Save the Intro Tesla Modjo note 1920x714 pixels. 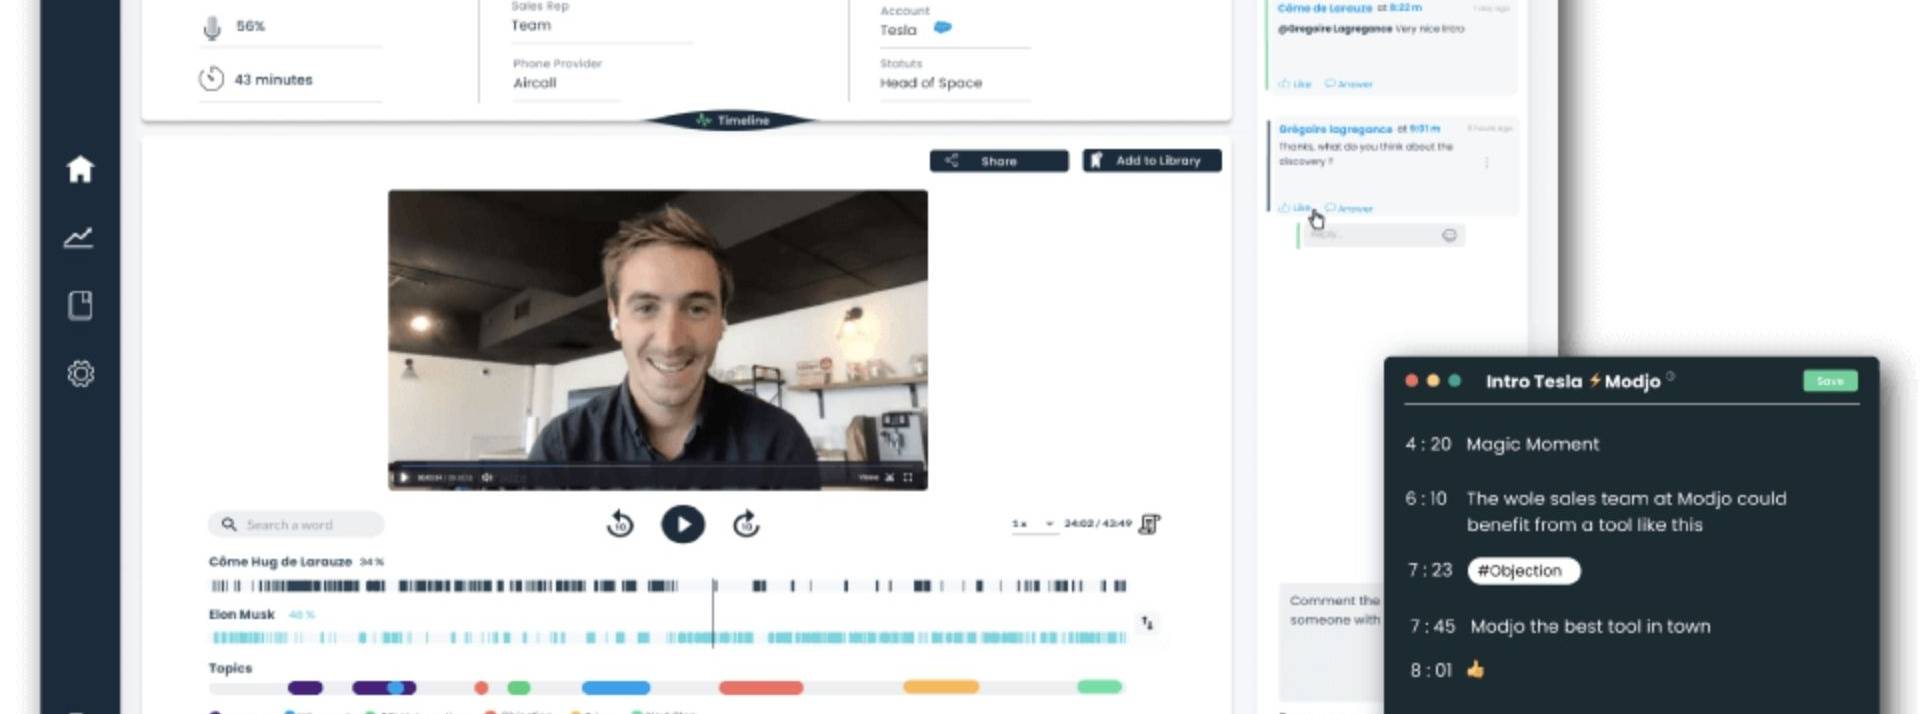[1829, 381]
